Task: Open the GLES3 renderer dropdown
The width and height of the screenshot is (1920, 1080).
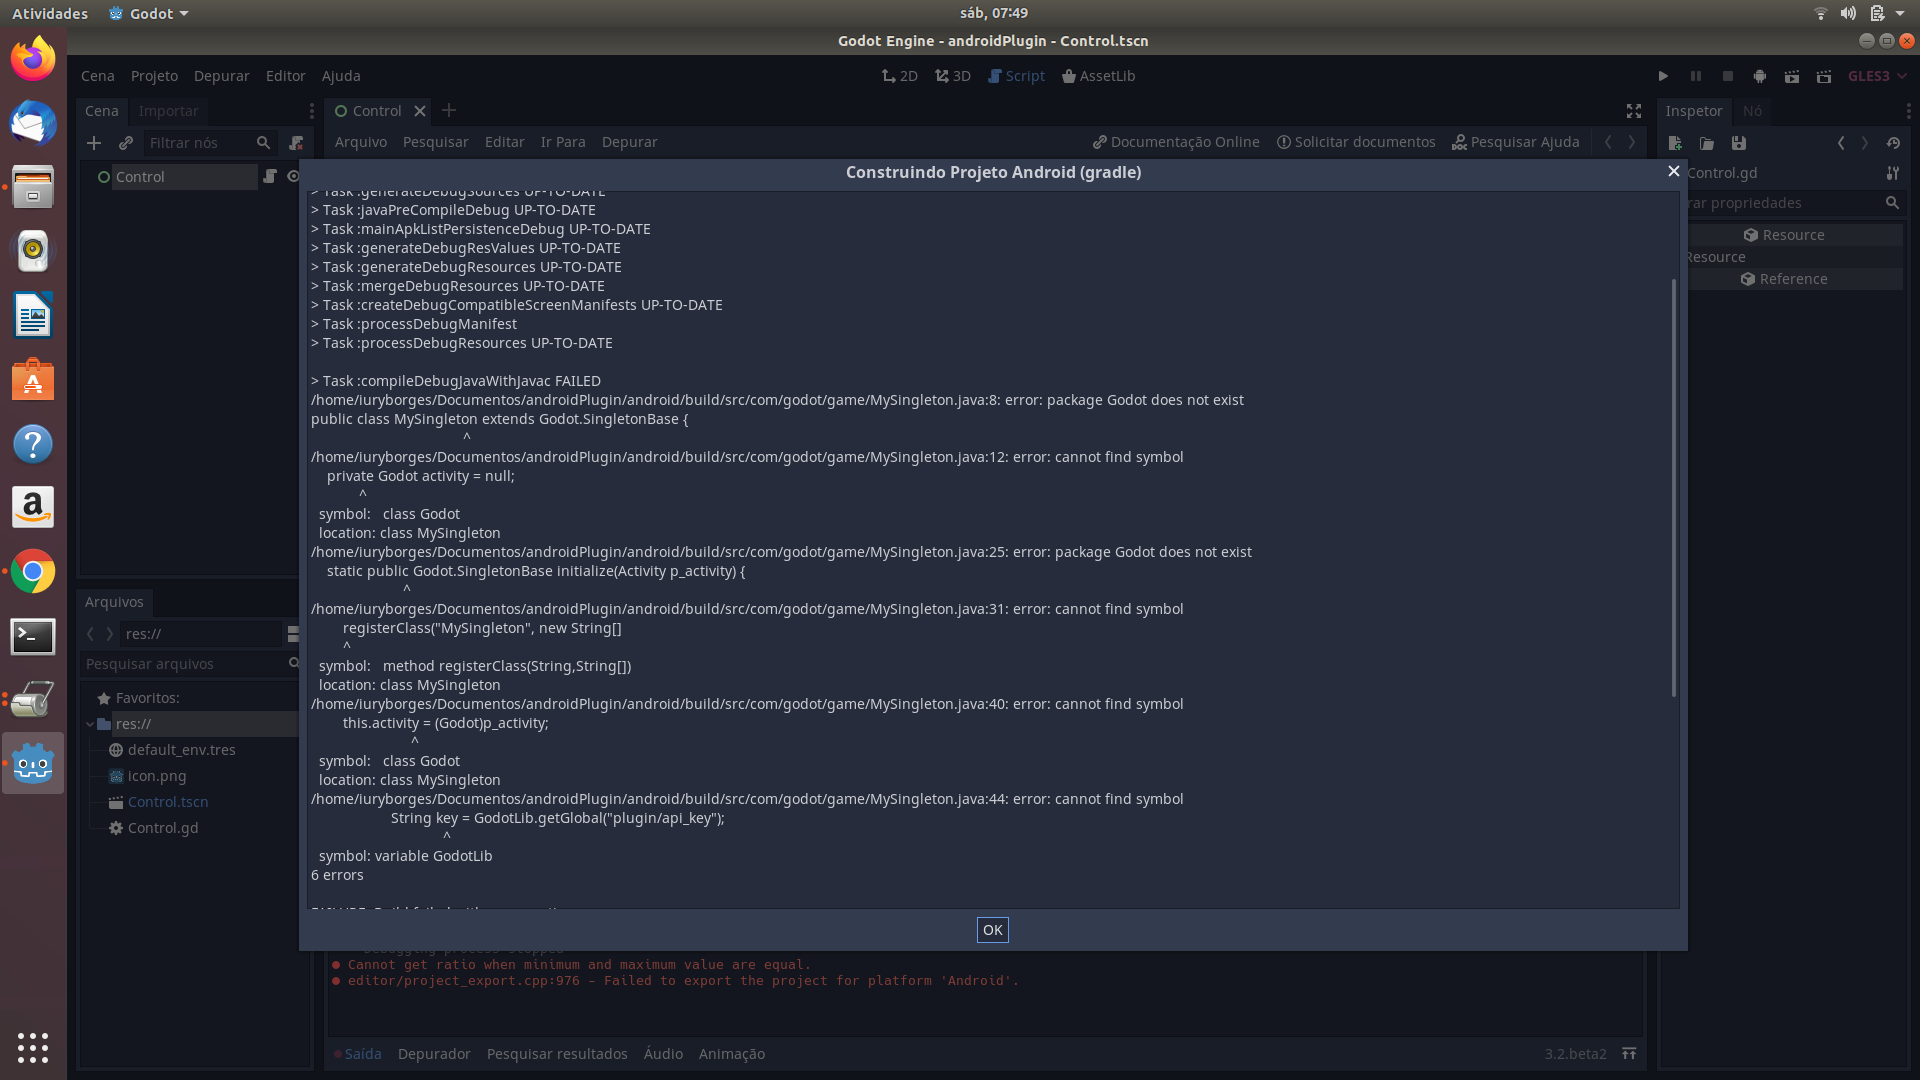Action: coord(1877,76)
